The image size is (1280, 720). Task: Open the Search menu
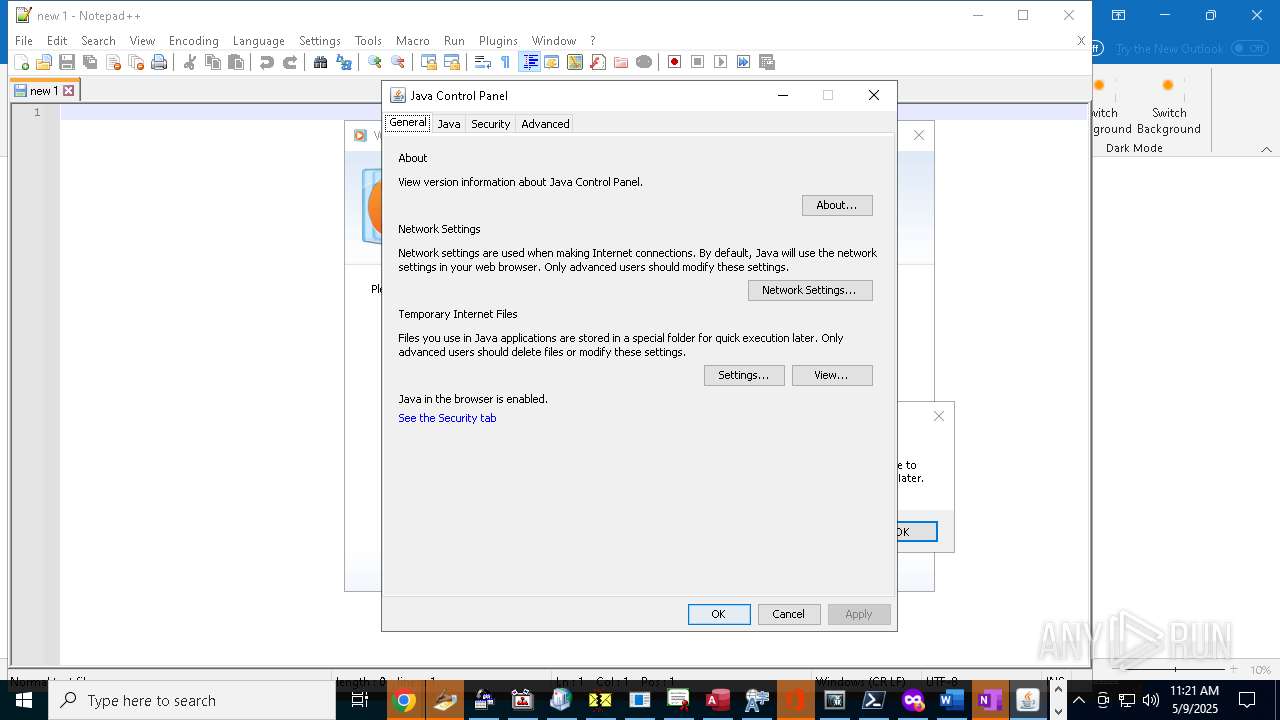(98, 41)
